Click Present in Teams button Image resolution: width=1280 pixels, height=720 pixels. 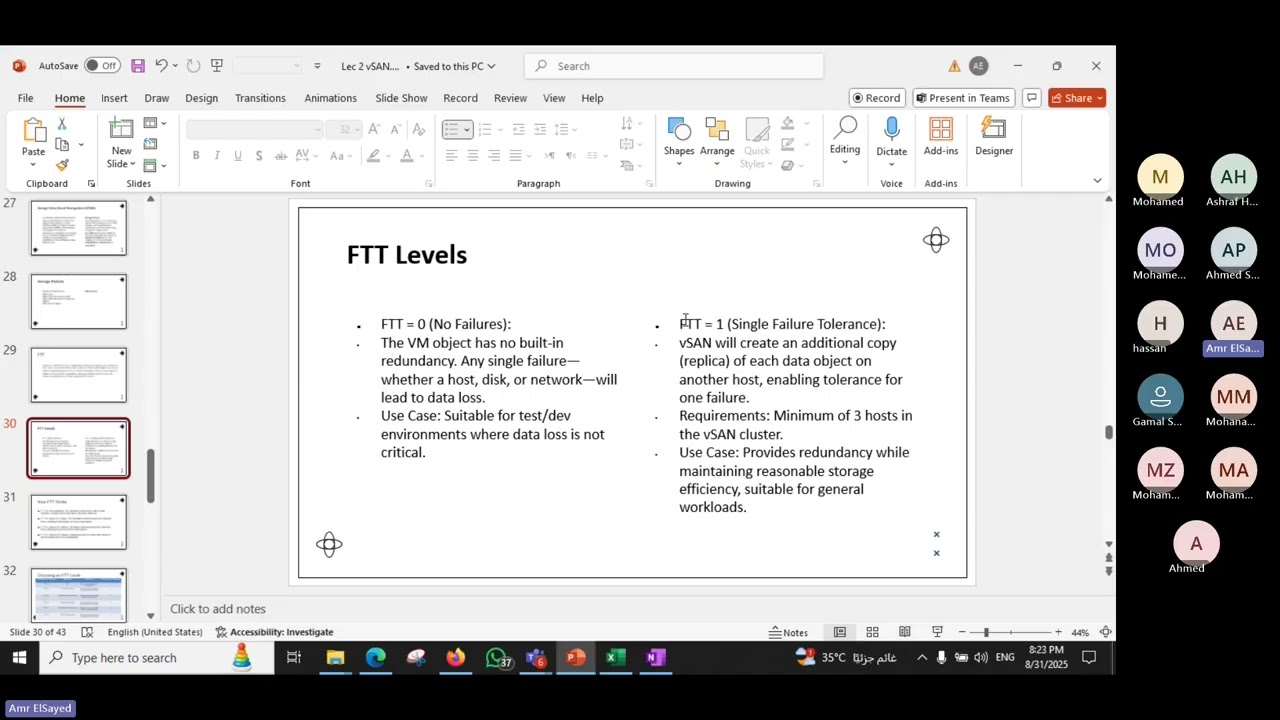tap(962, 98)
